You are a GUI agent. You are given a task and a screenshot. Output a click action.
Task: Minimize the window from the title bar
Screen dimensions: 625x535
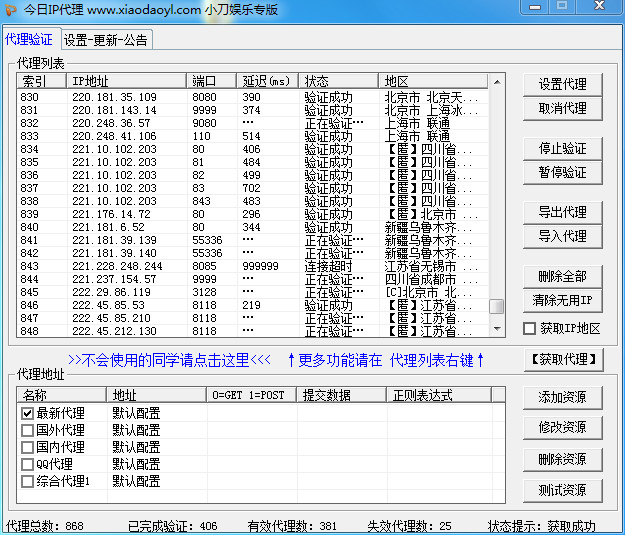click(535, 9)
